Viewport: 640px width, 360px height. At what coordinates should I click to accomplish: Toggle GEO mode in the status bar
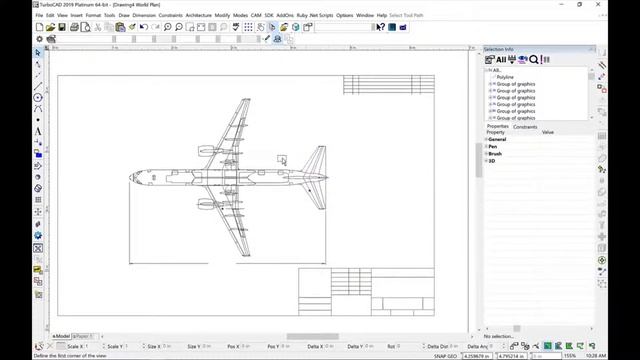click(x=451, y=356)
